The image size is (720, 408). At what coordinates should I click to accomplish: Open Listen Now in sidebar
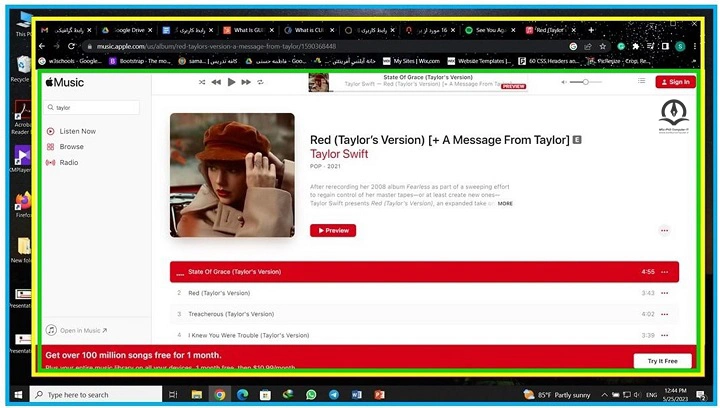point(71,131)
